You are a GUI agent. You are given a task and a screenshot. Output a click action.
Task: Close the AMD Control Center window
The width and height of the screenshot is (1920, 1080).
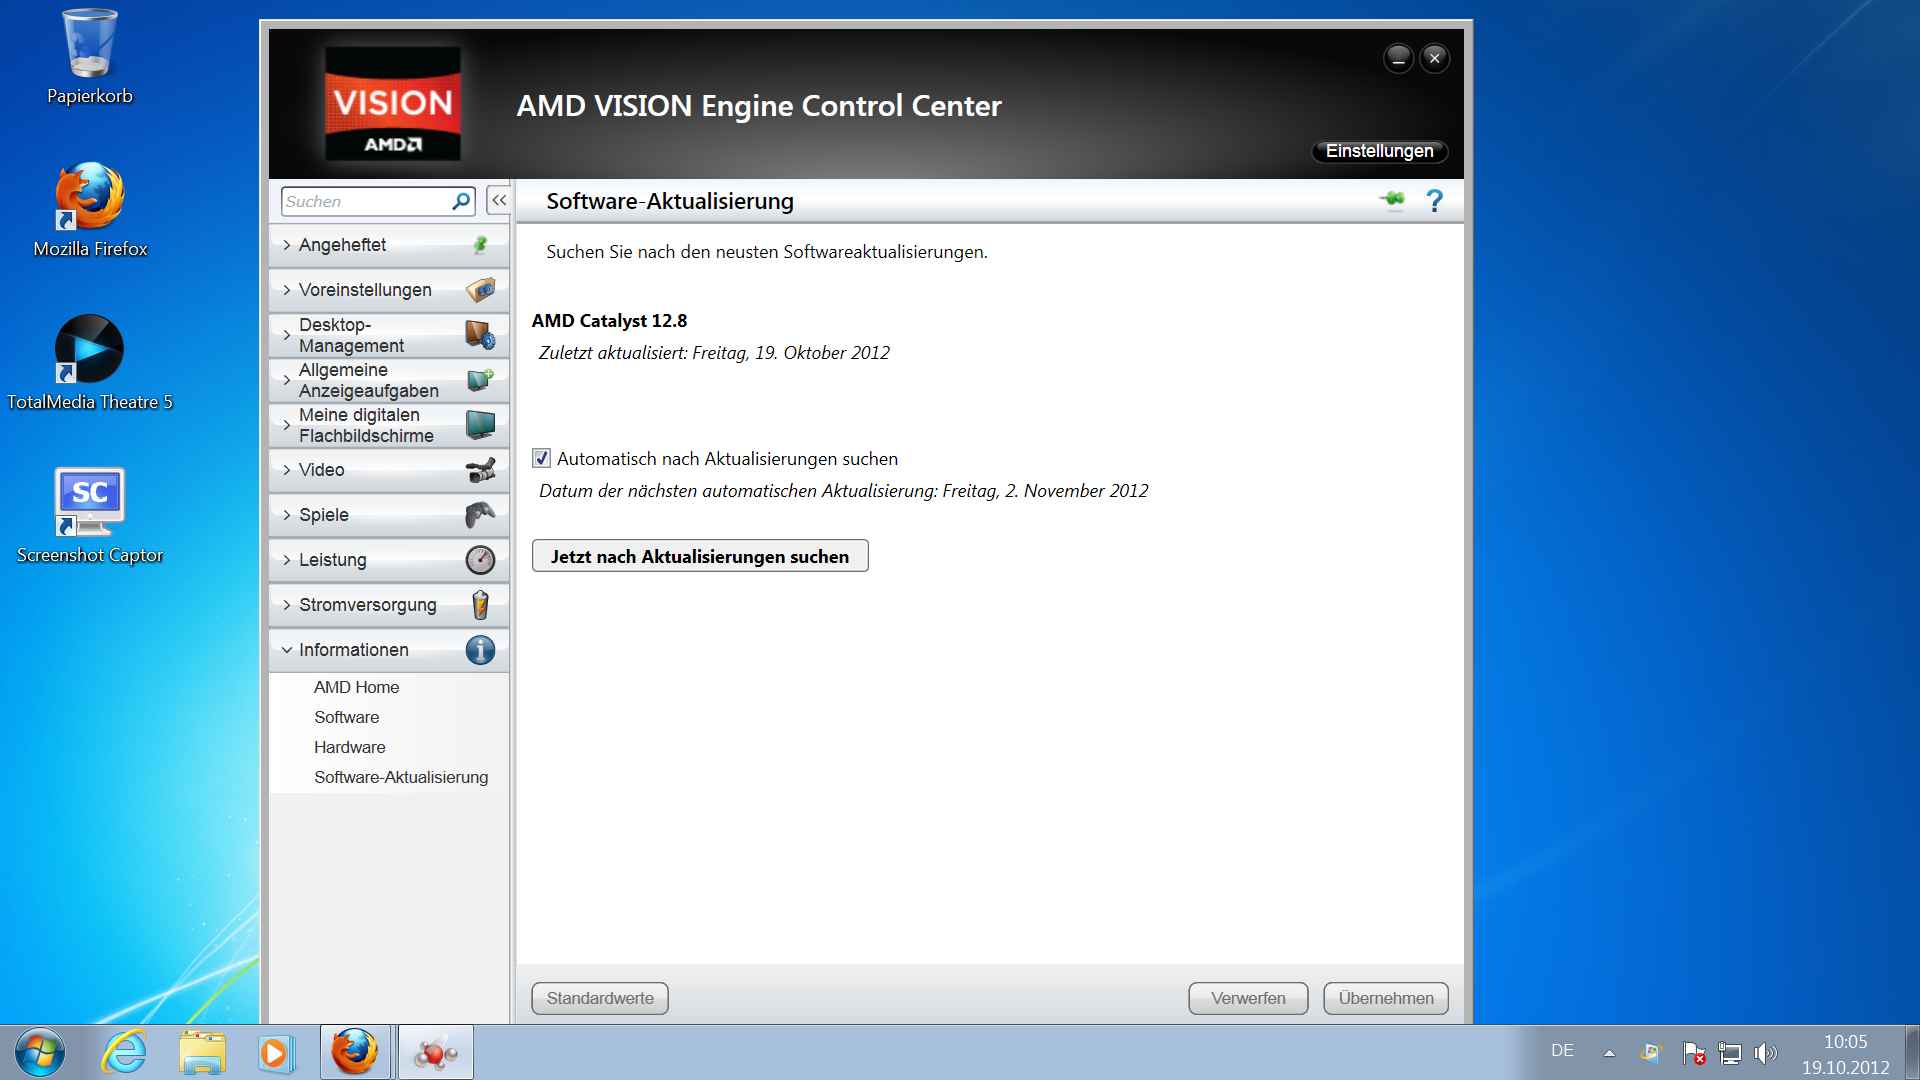pos(1434,58)
